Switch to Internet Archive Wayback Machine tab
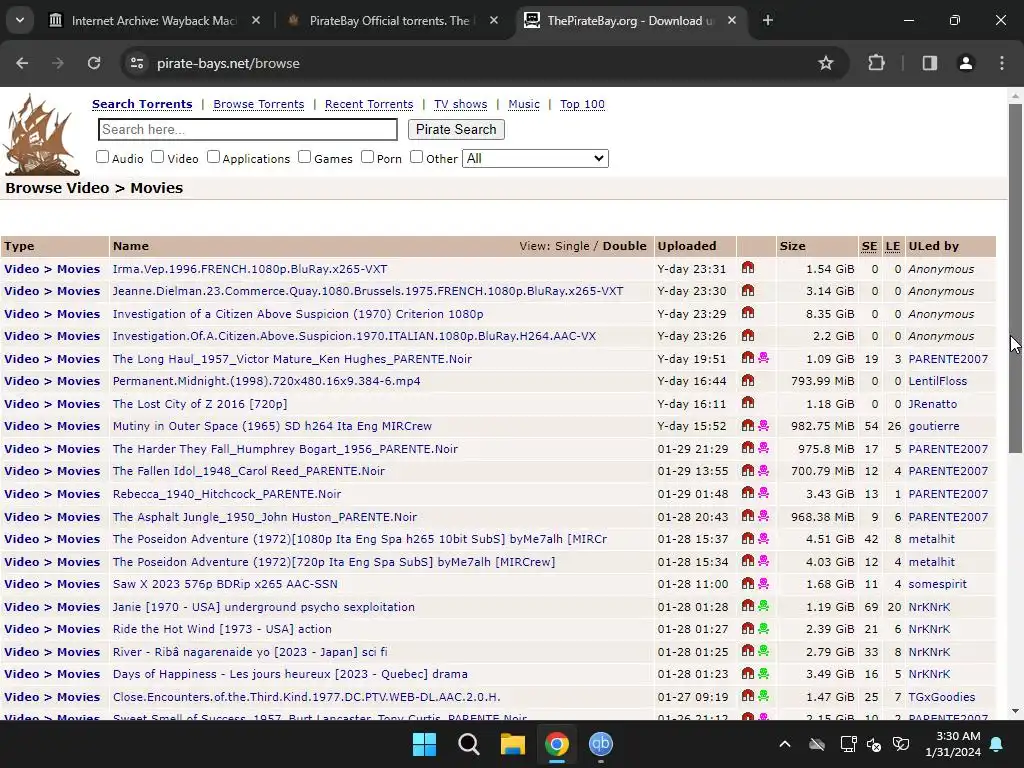Viewport: 1024px width, 768px height. [x=155, y=21]
